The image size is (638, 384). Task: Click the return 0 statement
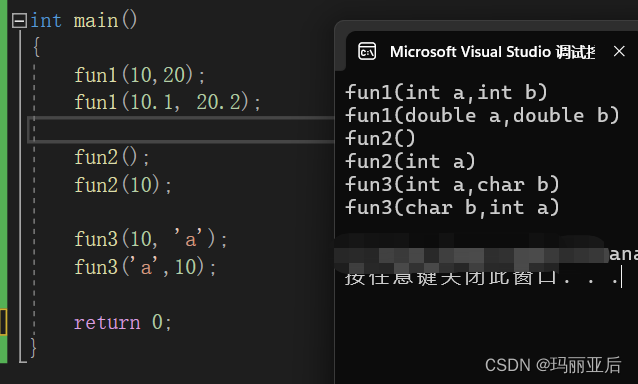(x=122, y=322)
